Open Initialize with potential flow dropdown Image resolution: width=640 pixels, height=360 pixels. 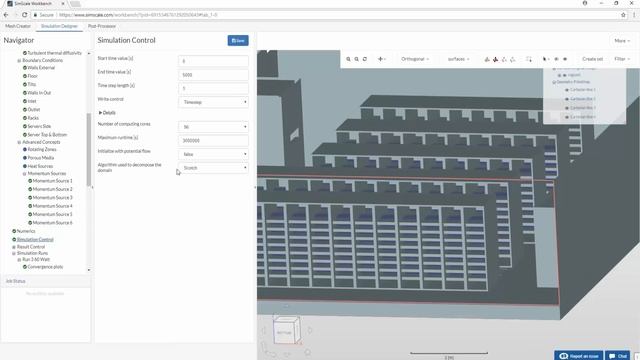(213, 154)
